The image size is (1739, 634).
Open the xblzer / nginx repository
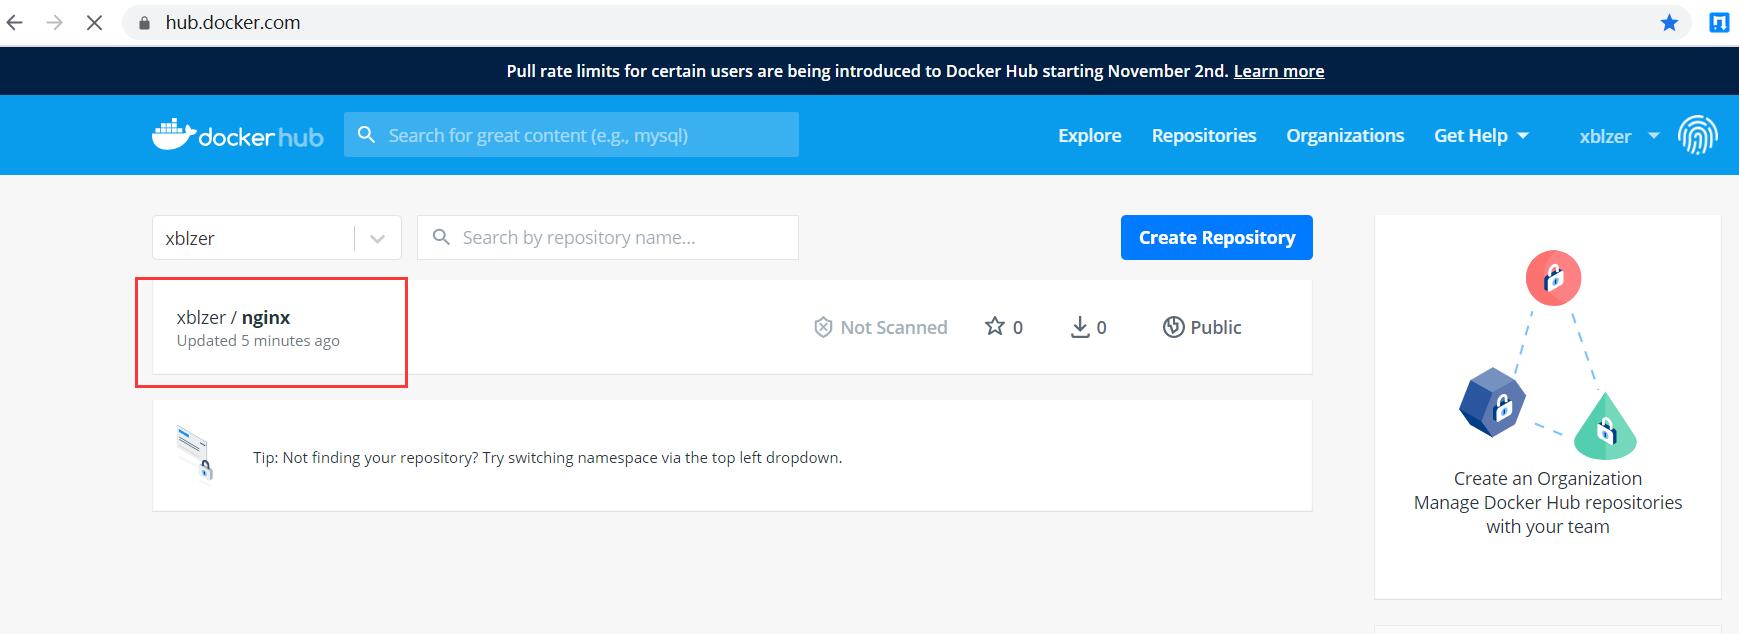tap(233, 317)
